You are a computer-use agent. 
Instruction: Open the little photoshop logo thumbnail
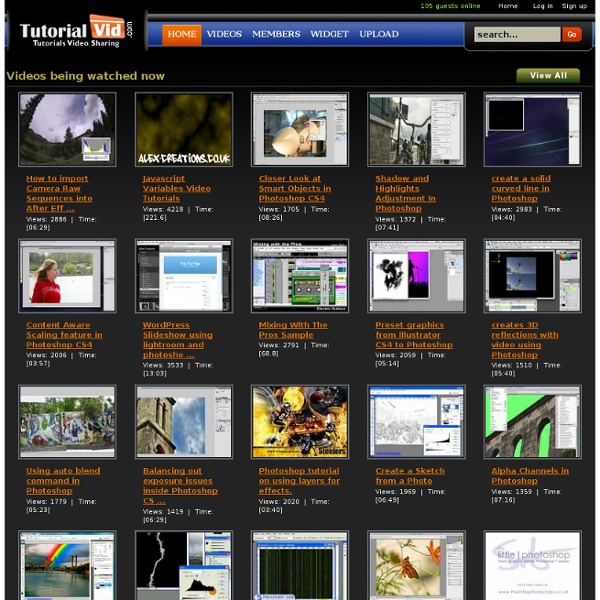point(532,565)
